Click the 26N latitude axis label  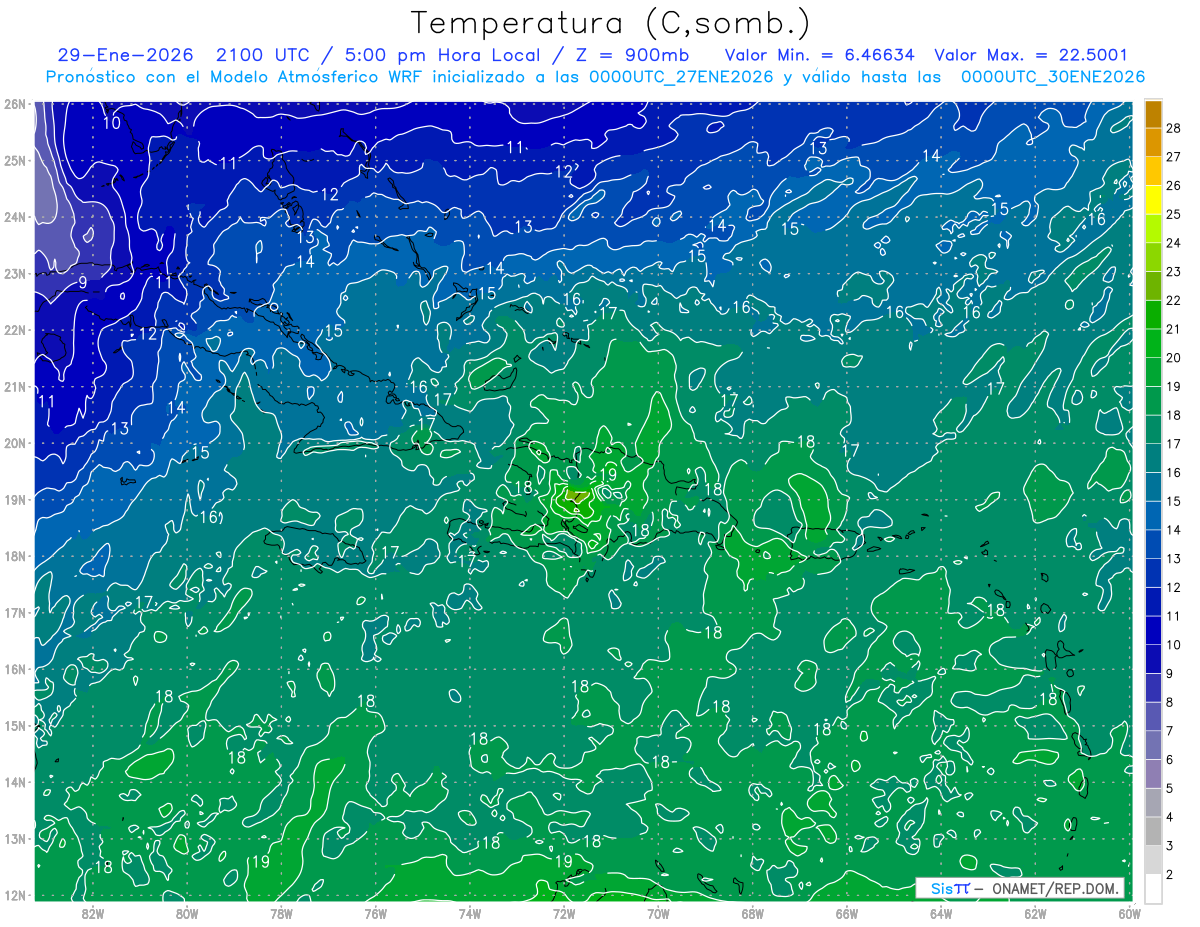point(14,104)
